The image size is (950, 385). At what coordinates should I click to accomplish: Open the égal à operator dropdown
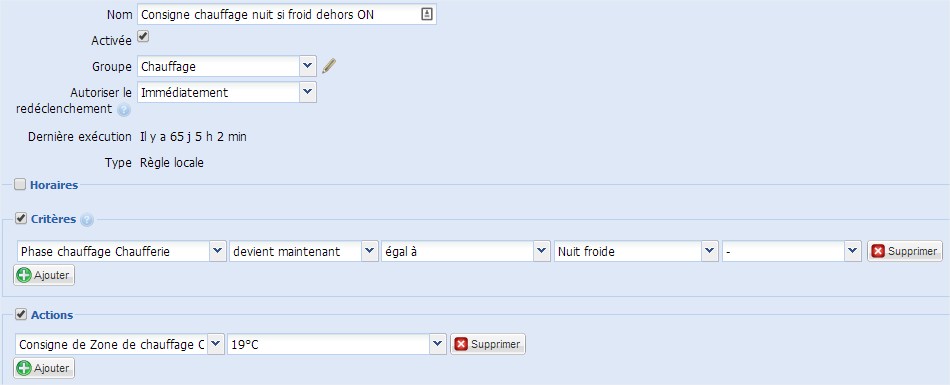[465, 252]
